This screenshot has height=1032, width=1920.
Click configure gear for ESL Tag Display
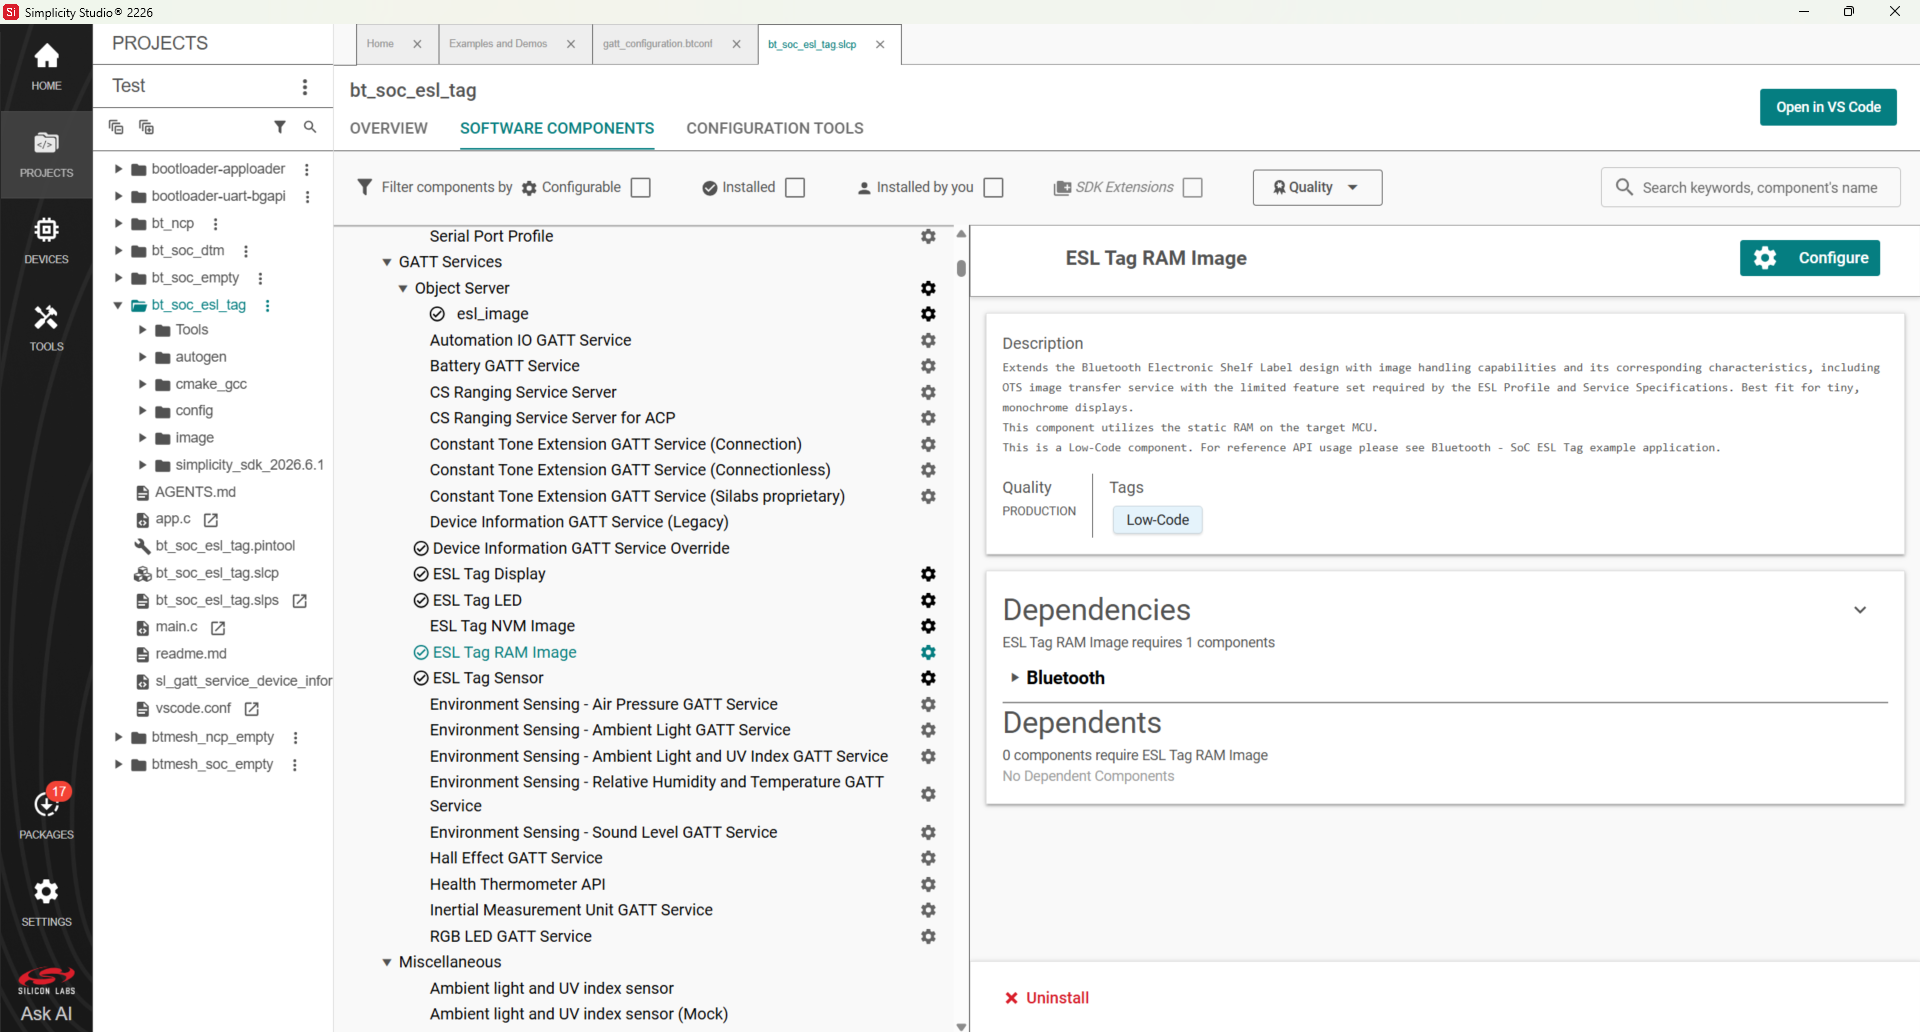pyautogui.click(x=928, y=574)
